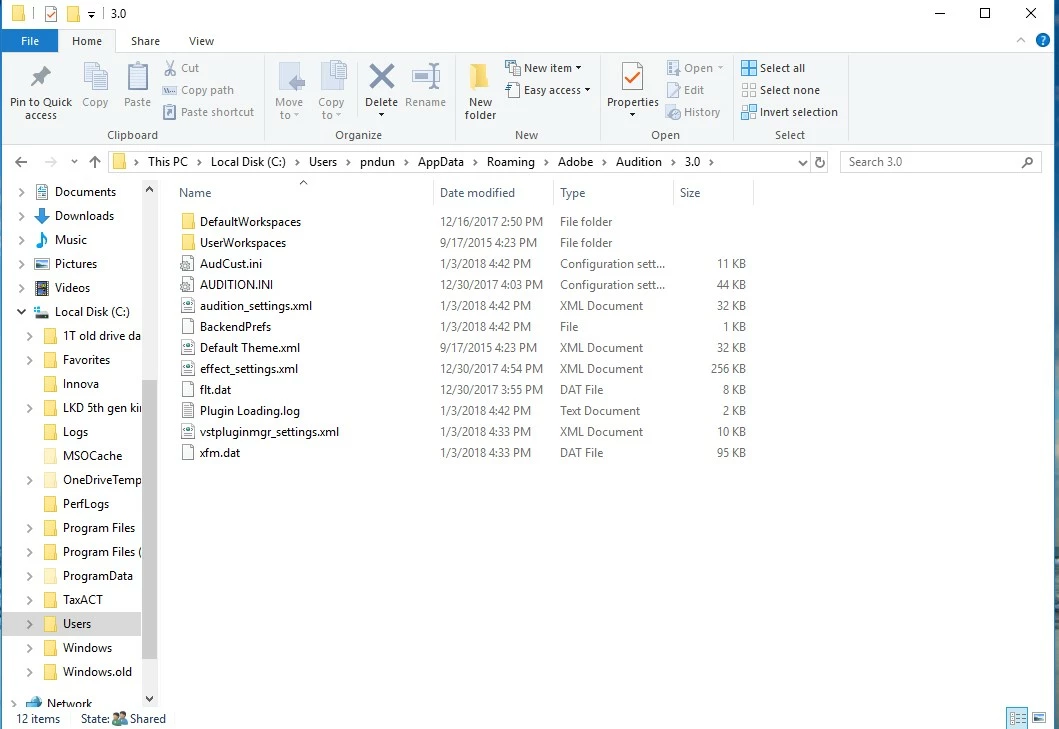Select audition_settings.xml file
This screenshot has width=1059, height=729.
[x=256, y=305]
